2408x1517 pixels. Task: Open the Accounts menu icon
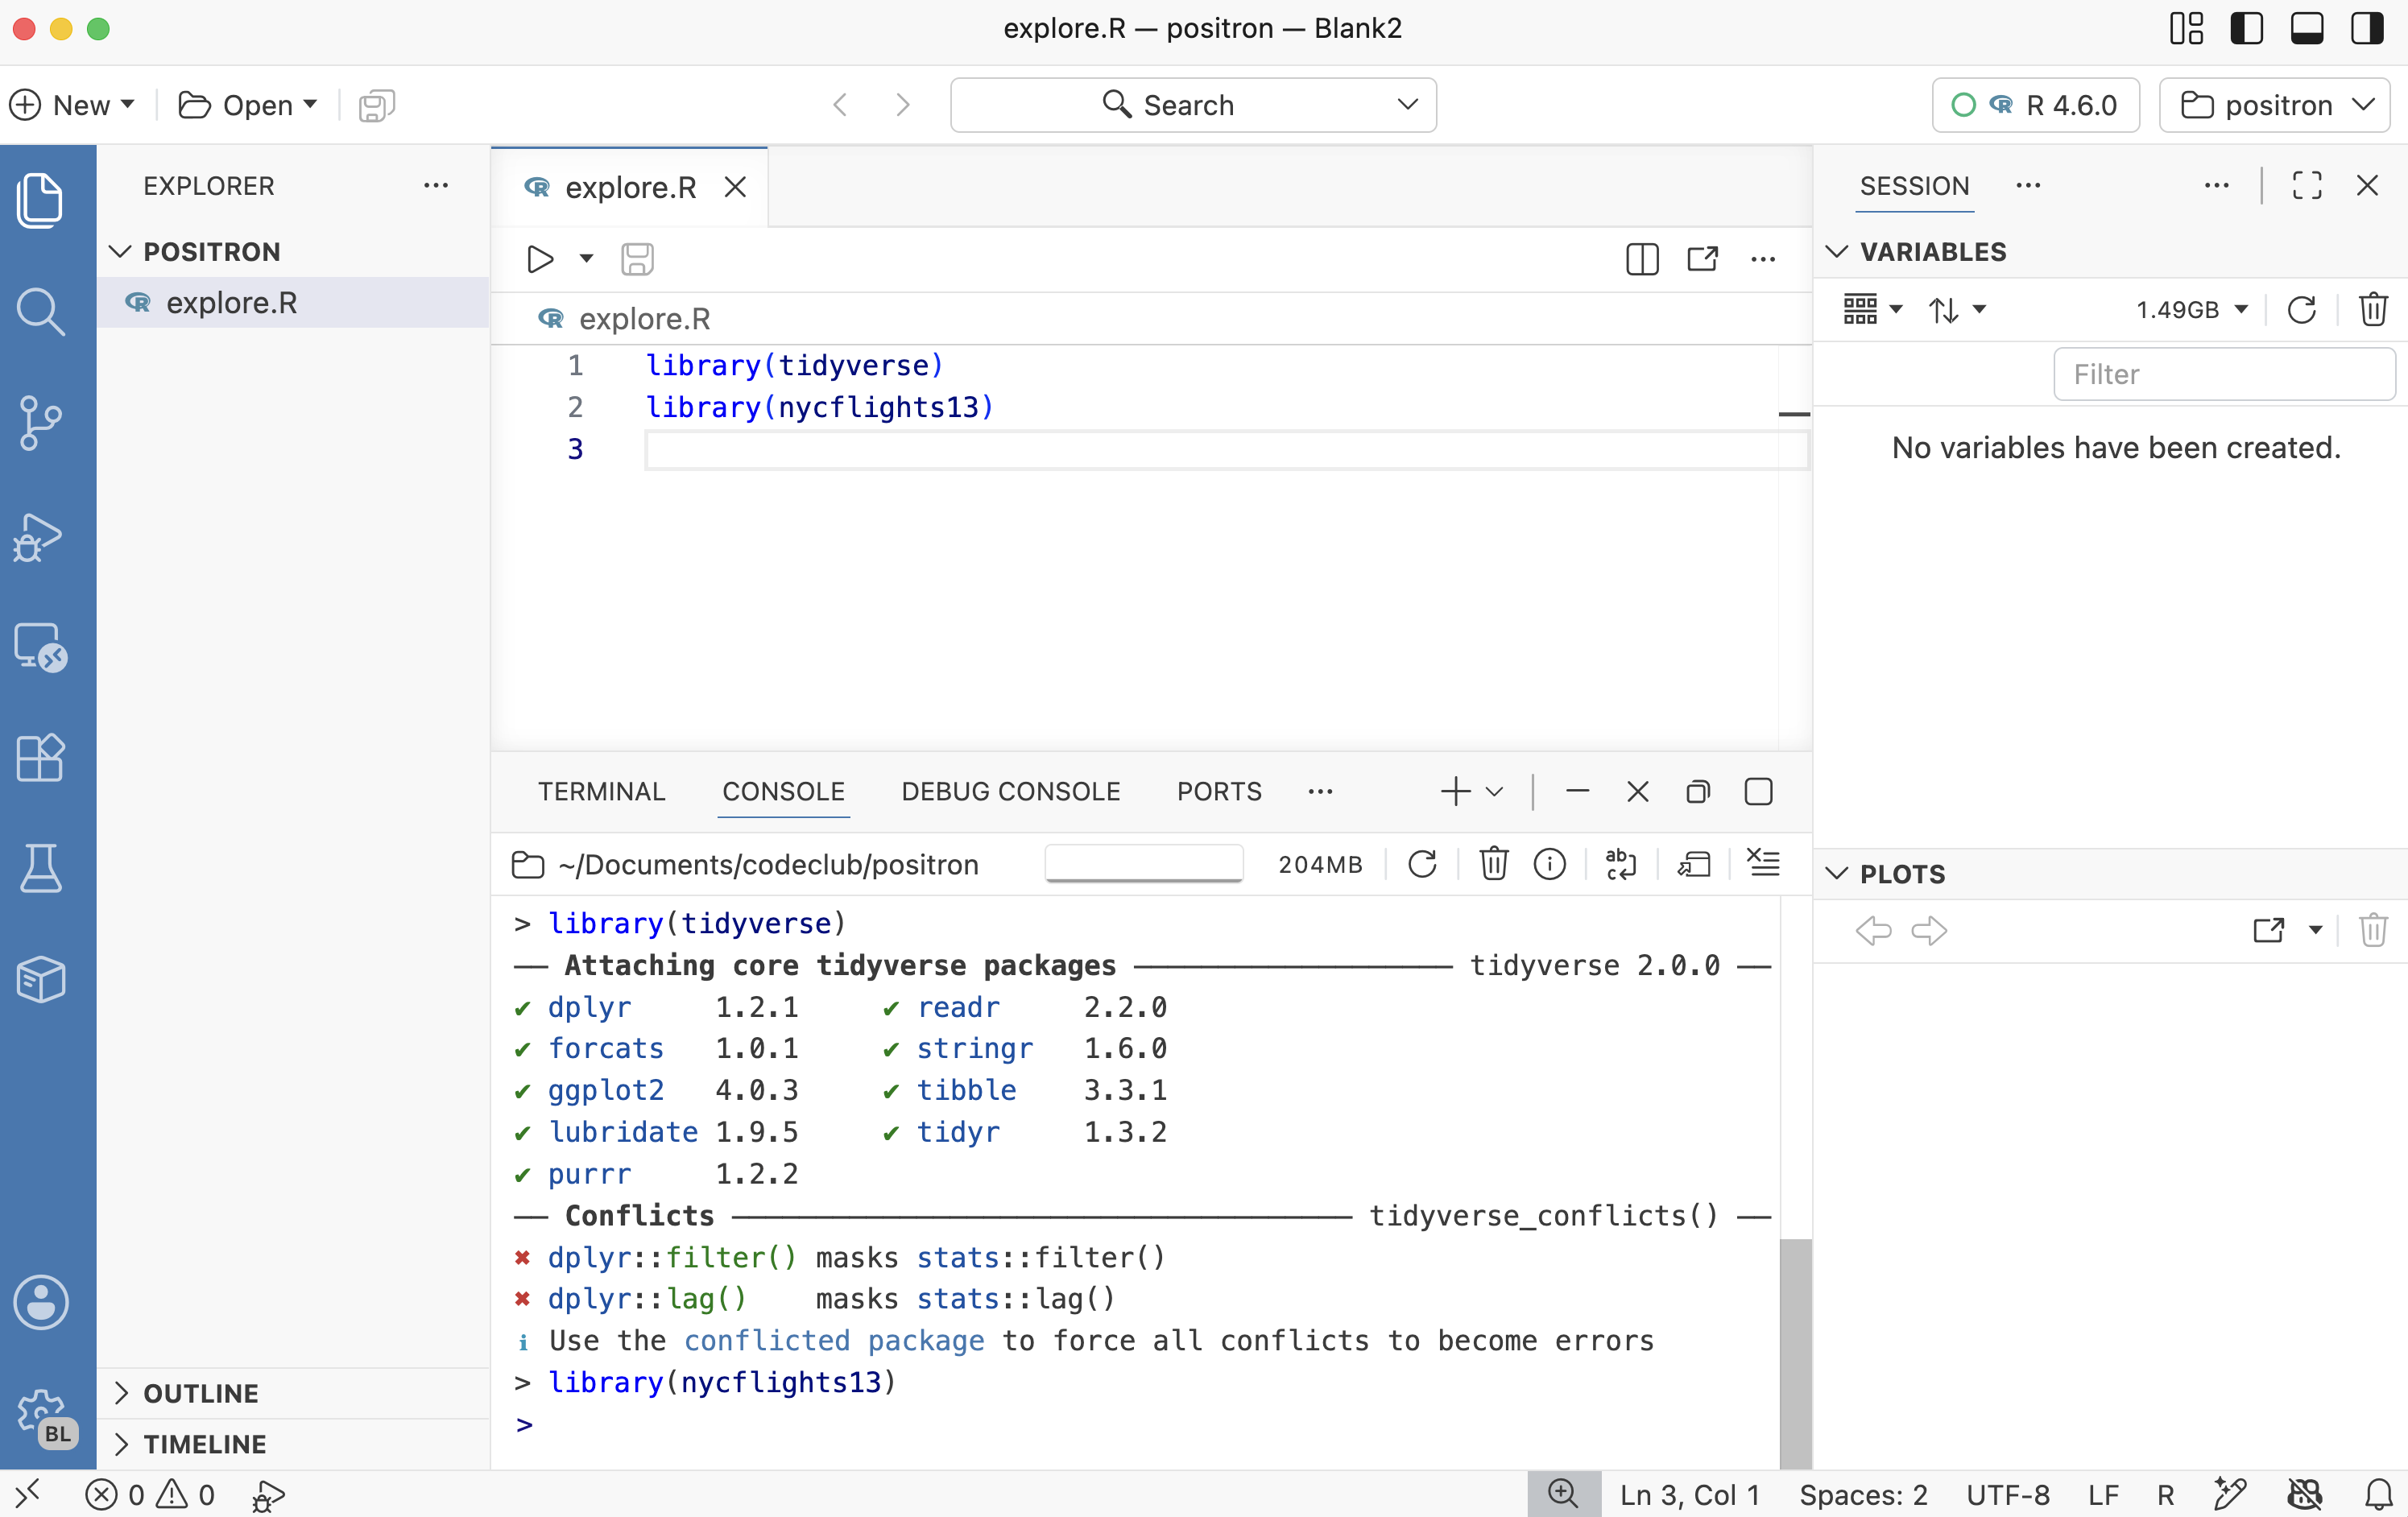[40, 1302]
